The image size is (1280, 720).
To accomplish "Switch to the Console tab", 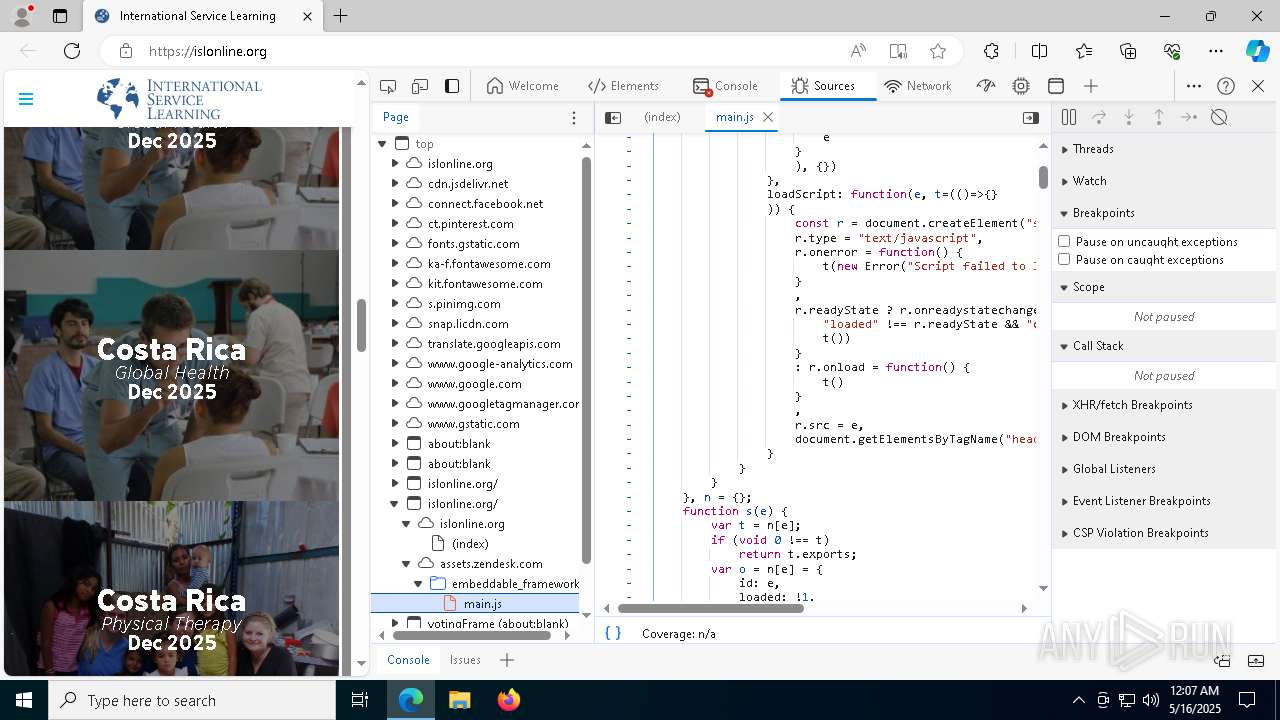I will (725, 86).
